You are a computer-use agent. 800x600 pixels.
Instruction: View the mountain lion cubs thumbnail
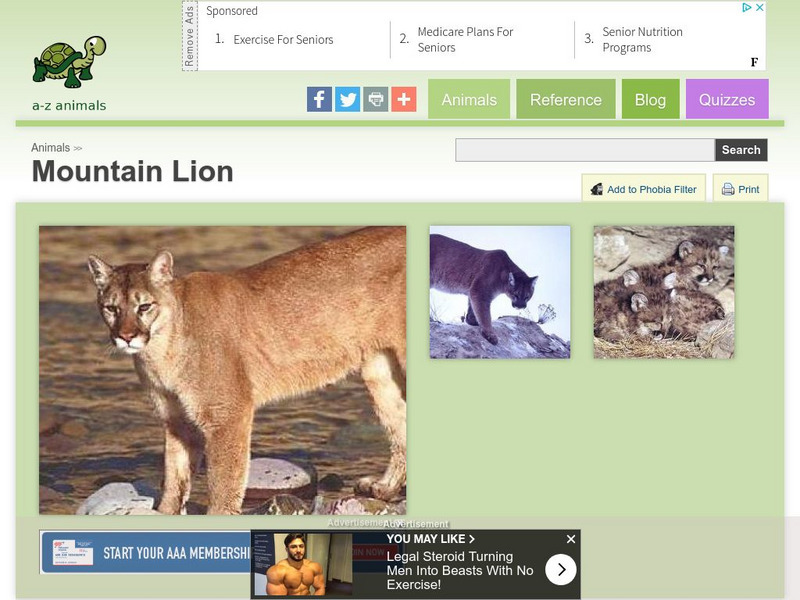click(x=664, y=292)
